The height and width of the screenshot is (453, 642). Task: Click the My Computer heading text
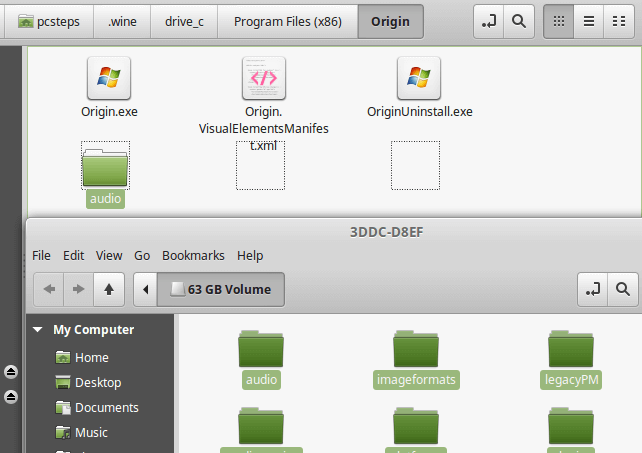coord(93,329)
